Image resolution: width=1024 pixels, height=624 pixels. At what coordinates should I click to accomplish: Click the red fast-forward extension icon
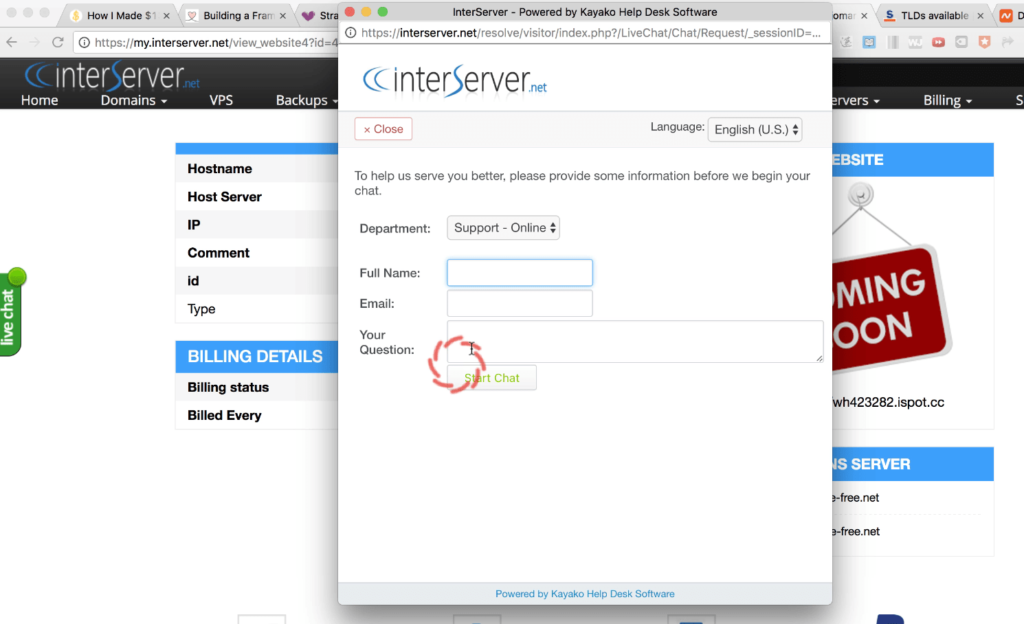[938, 42]
